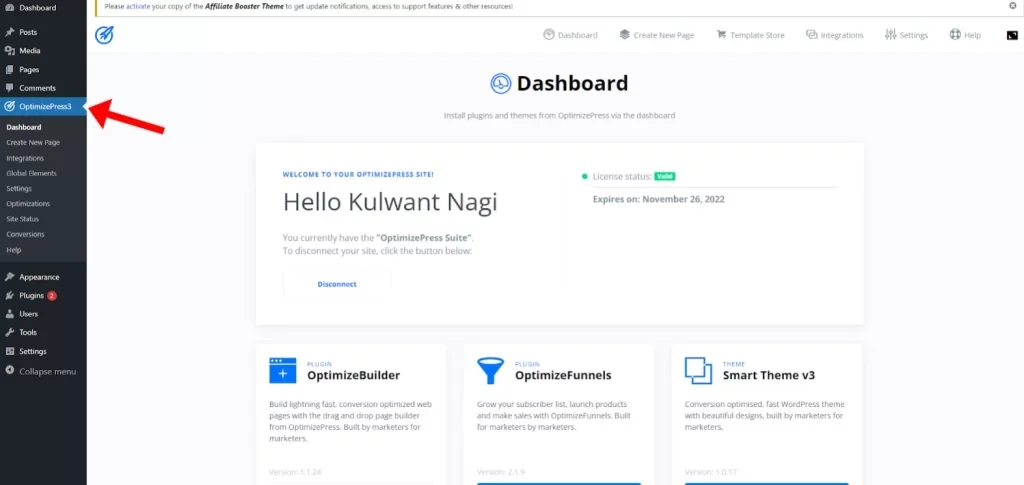Click the activate link in the notice
Screen dimensions: 1024x485
[137, 6]
